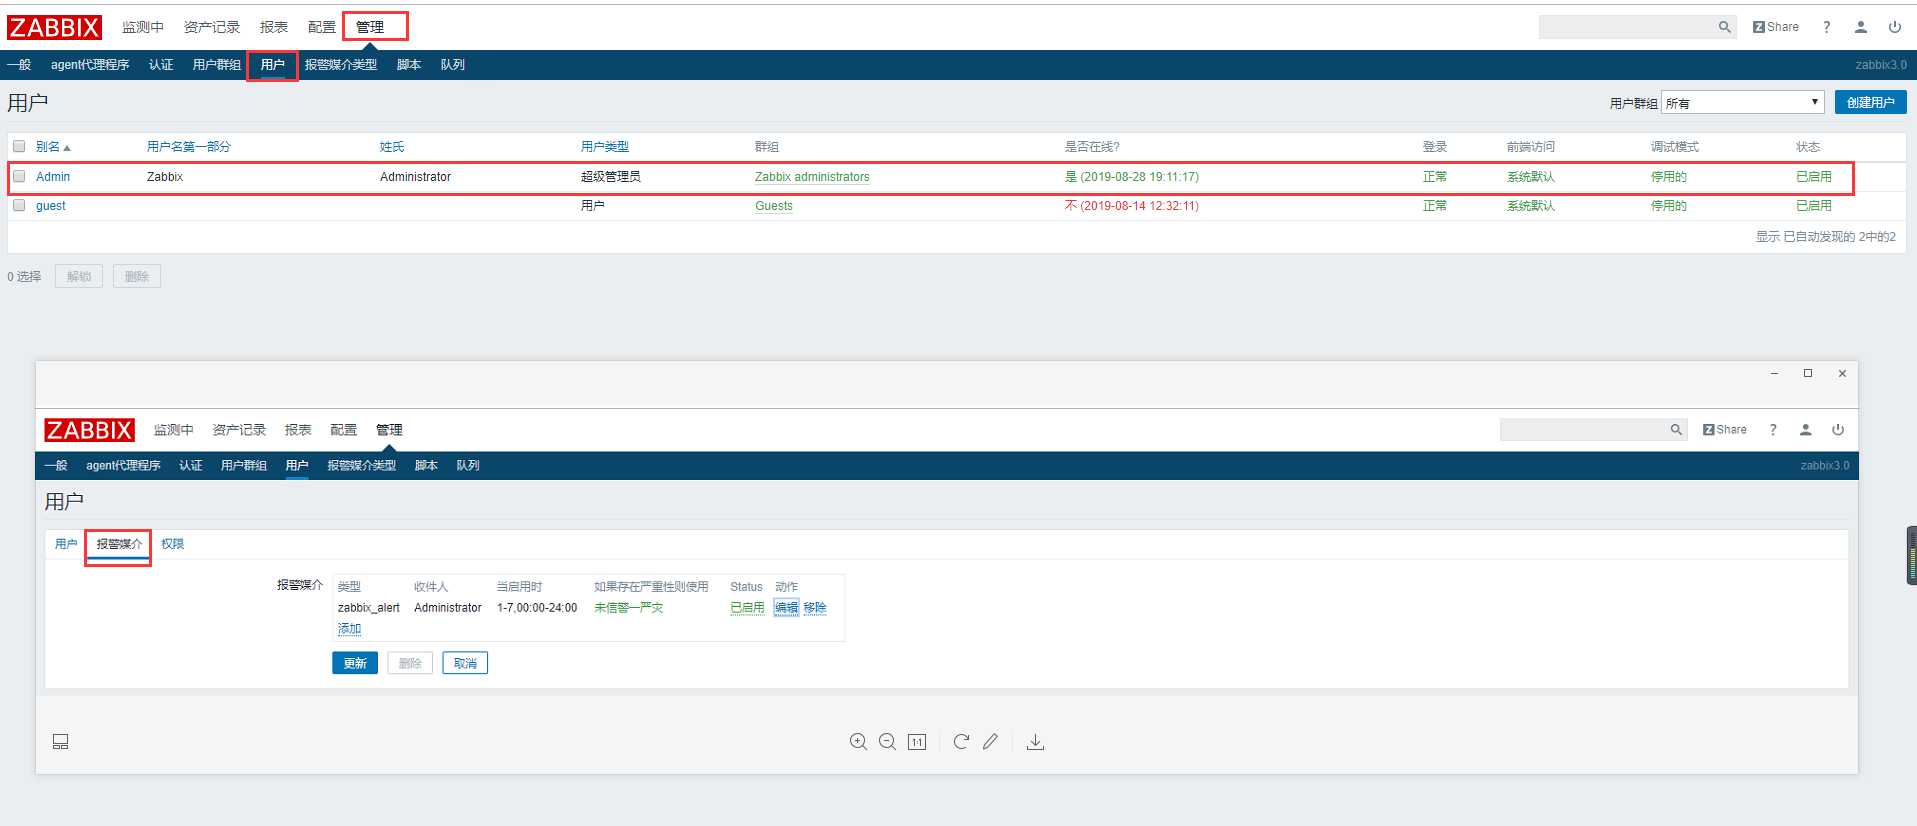Screen dimensions: 1917x826
Task: Click the thumbnail view icon at the viewer's bottom left
Action: tap(60, 742)
